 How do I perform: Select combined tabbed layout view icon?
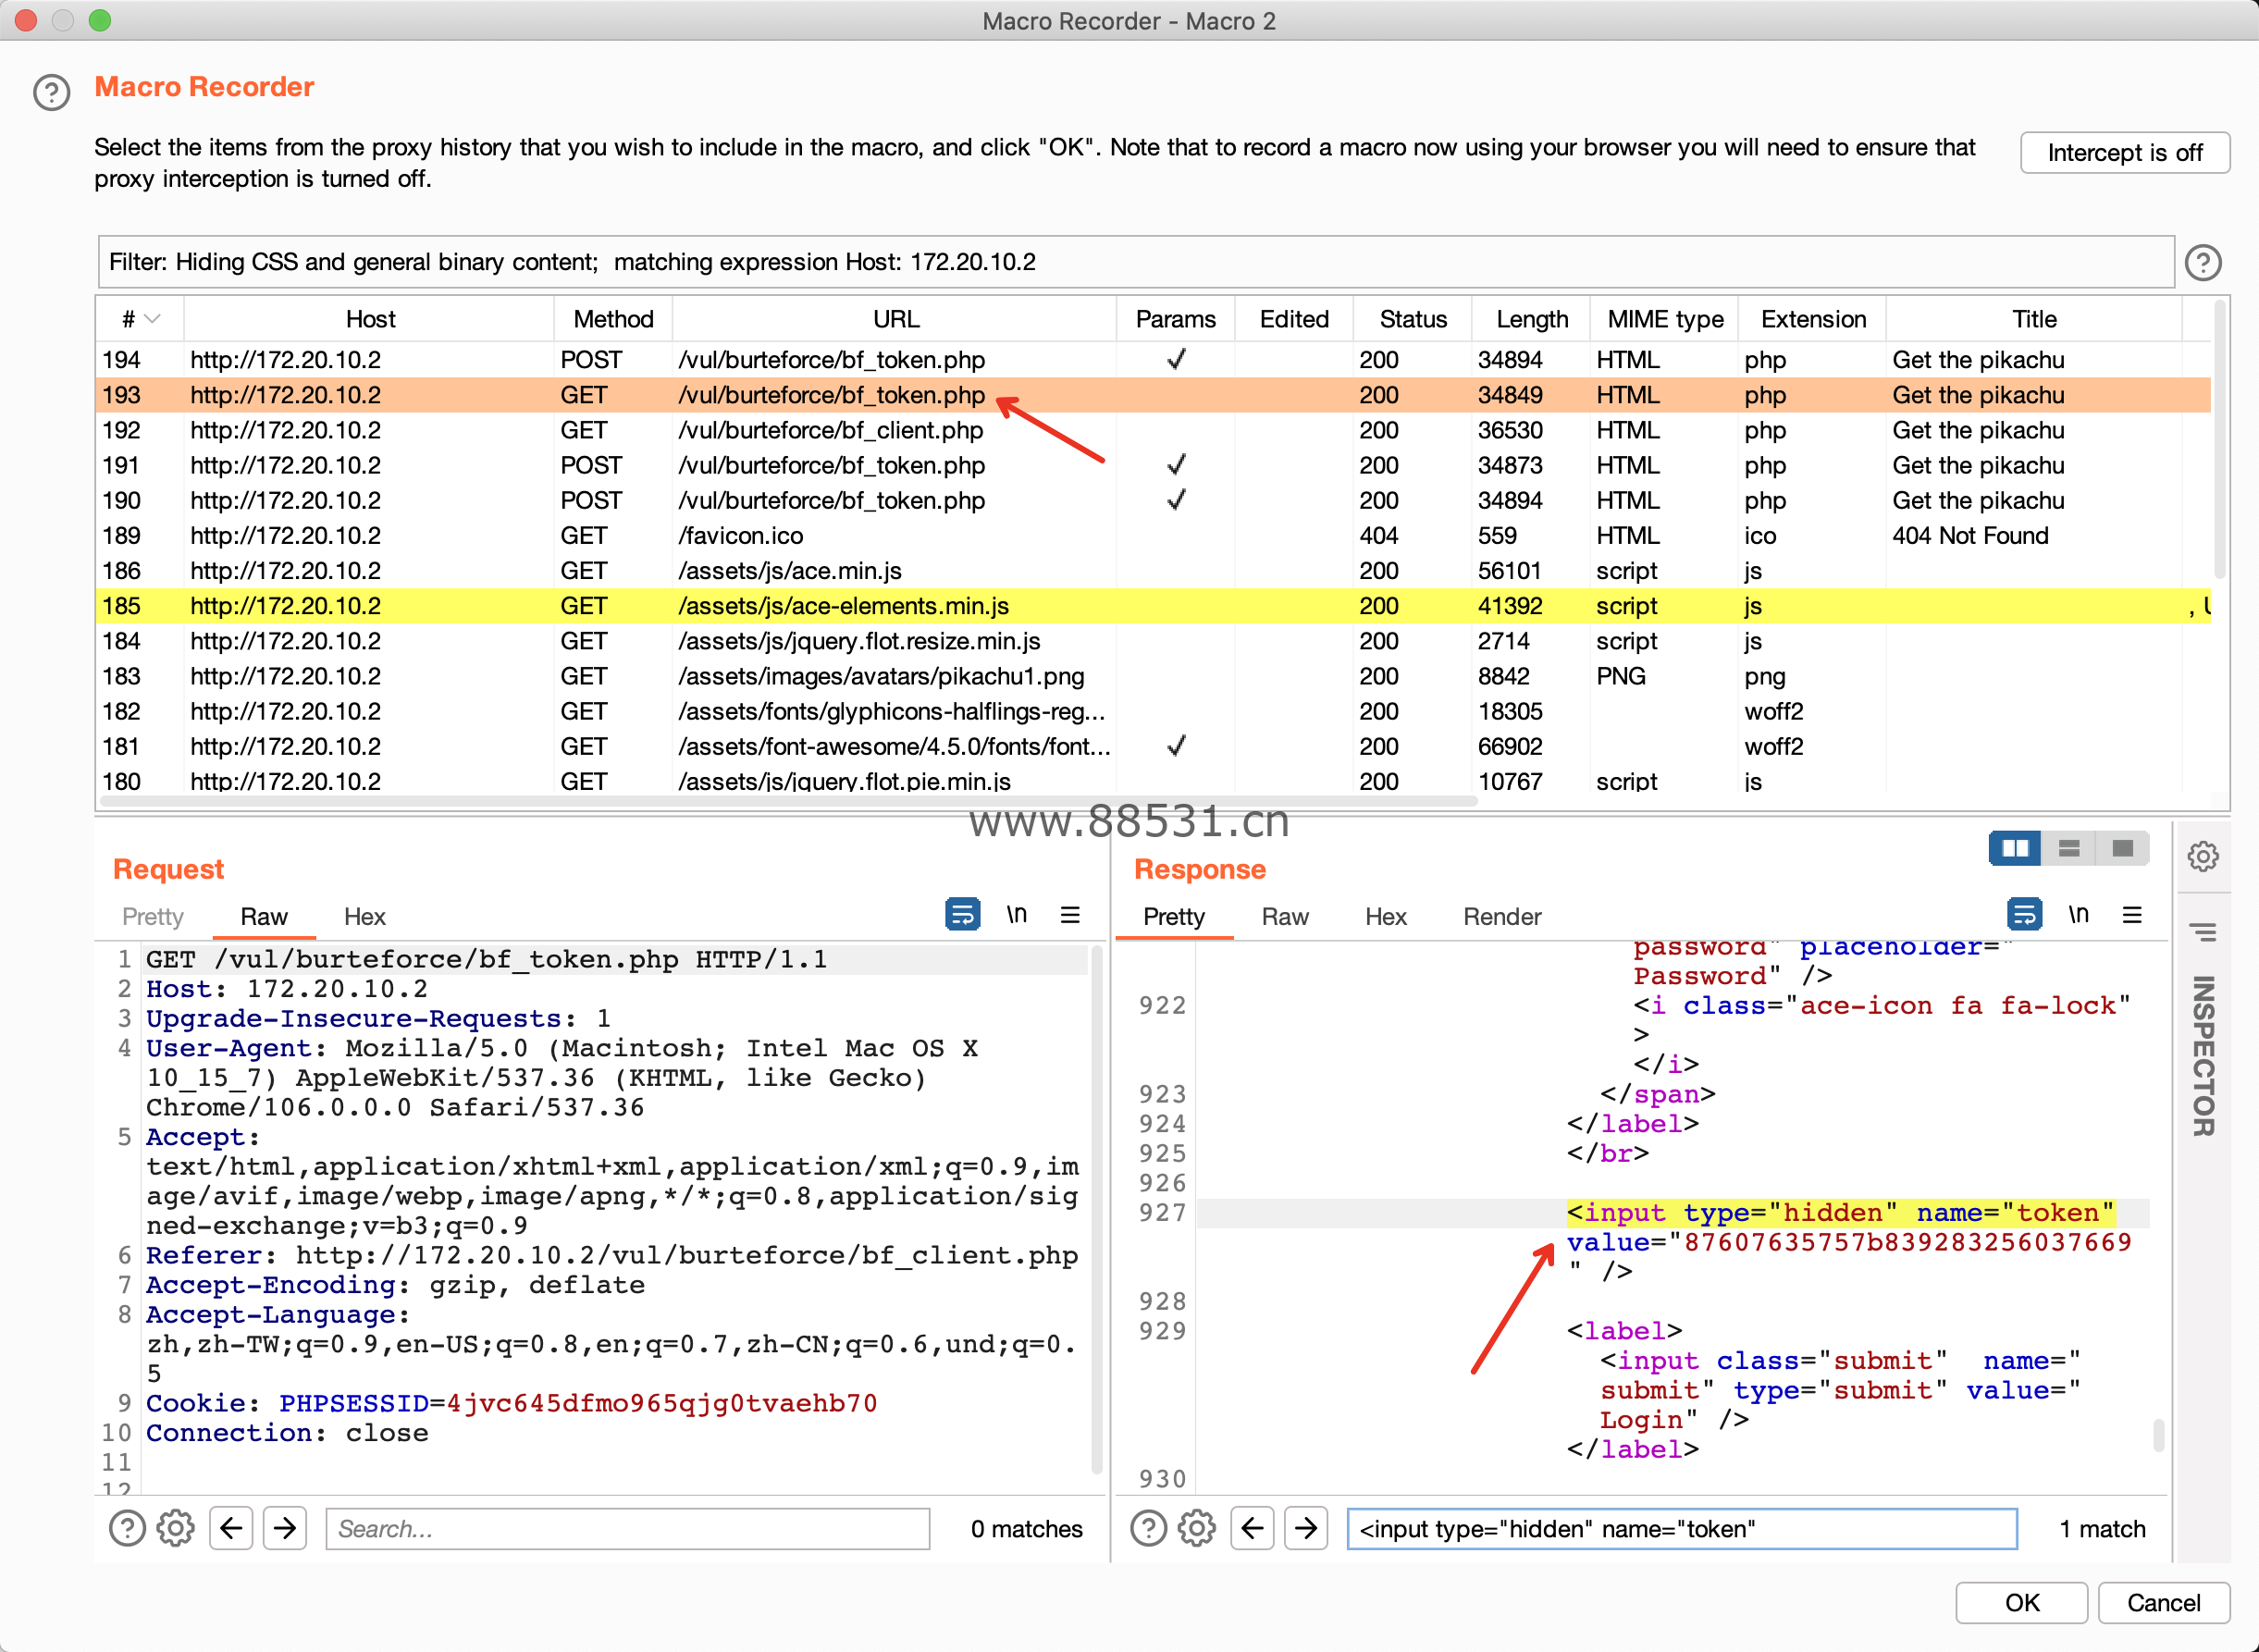point(2122,849)
